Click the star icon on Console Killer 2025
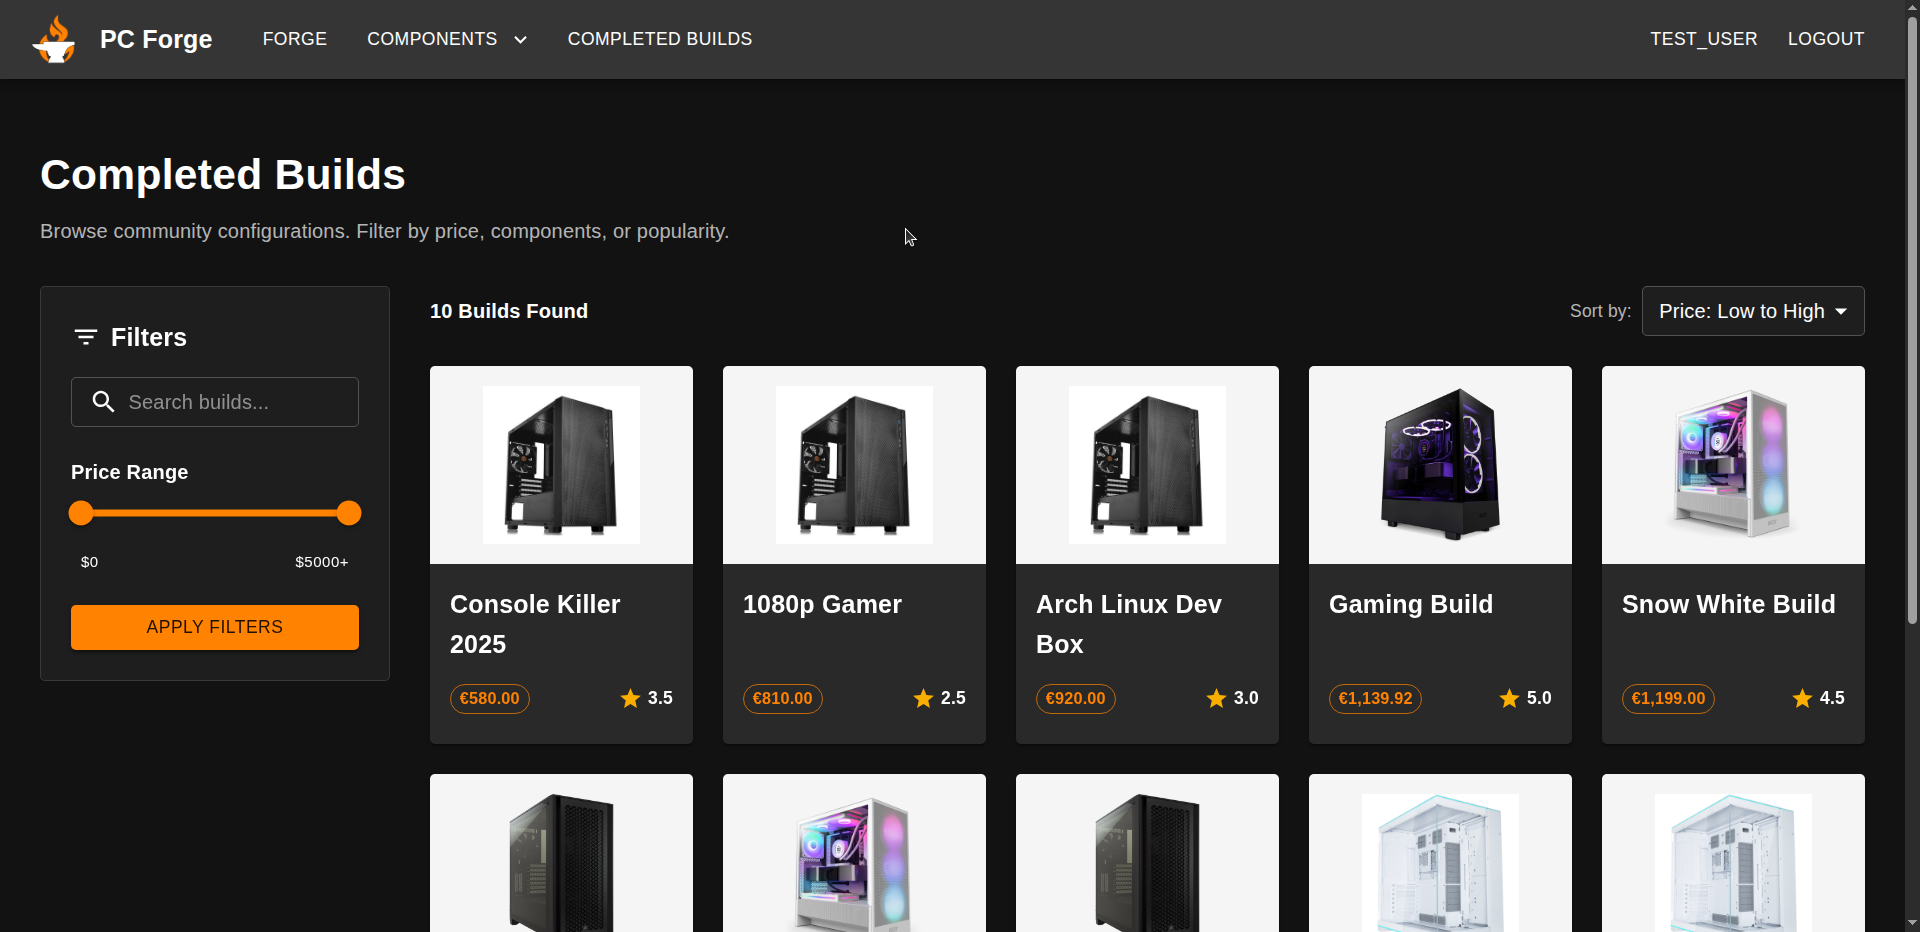 (x=630, y=699)
